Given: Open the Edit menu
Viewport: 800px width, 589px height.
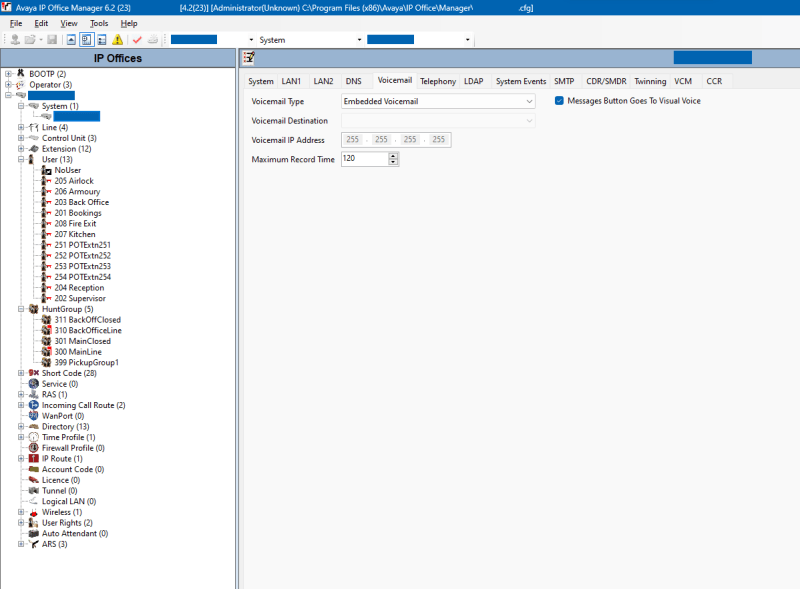Looking at the screenshot, I should tap(41, 23).
